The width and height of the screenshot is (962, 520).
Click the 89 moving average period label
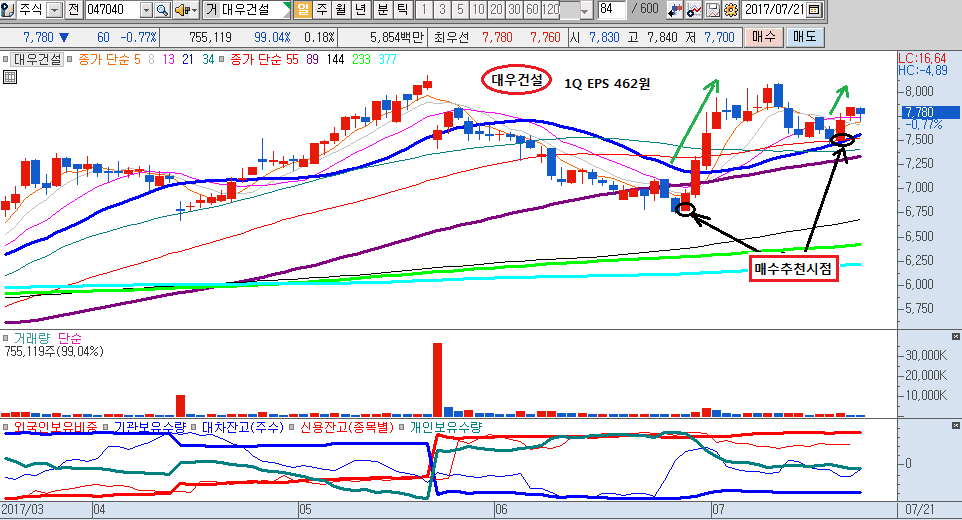click(312, 59)
